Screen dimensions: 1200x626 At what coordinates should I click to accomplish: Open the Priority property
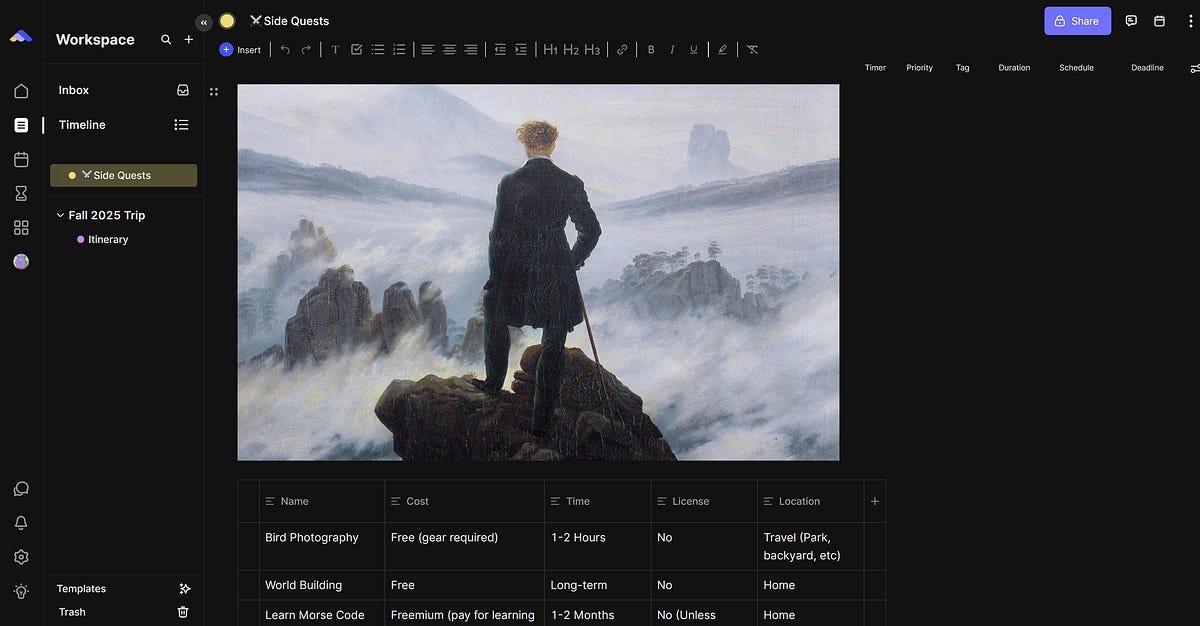(x=919, y=68)
